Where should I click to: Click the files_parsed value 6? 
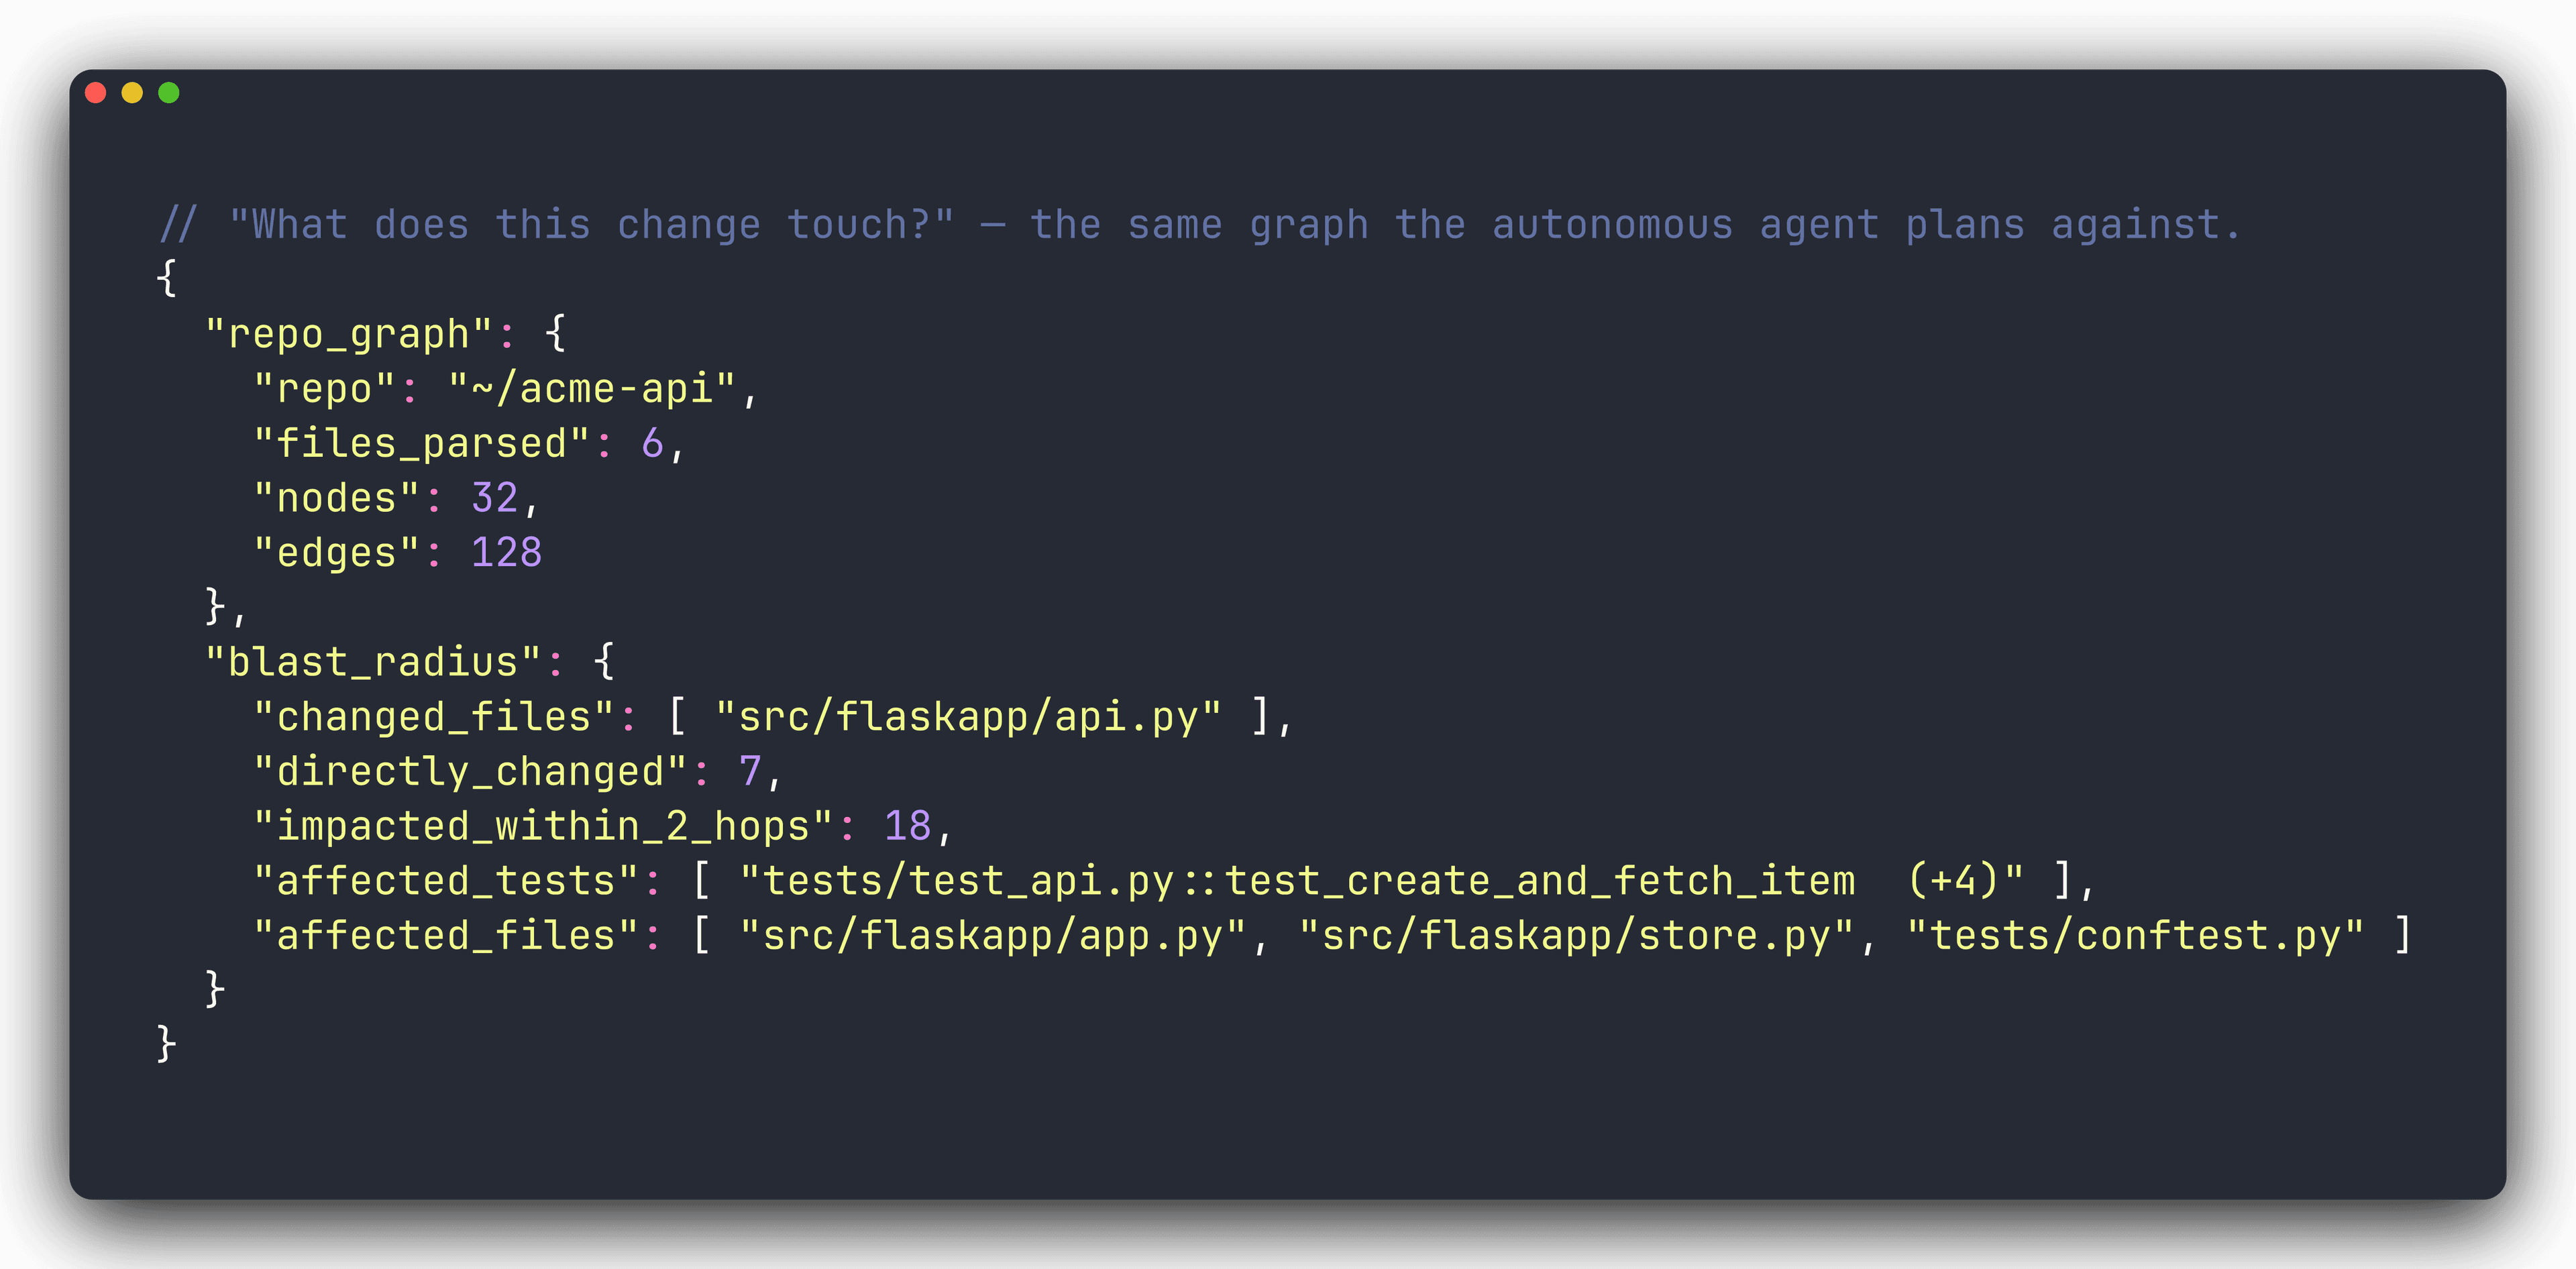pyautogui.click(x=653, y=443)
